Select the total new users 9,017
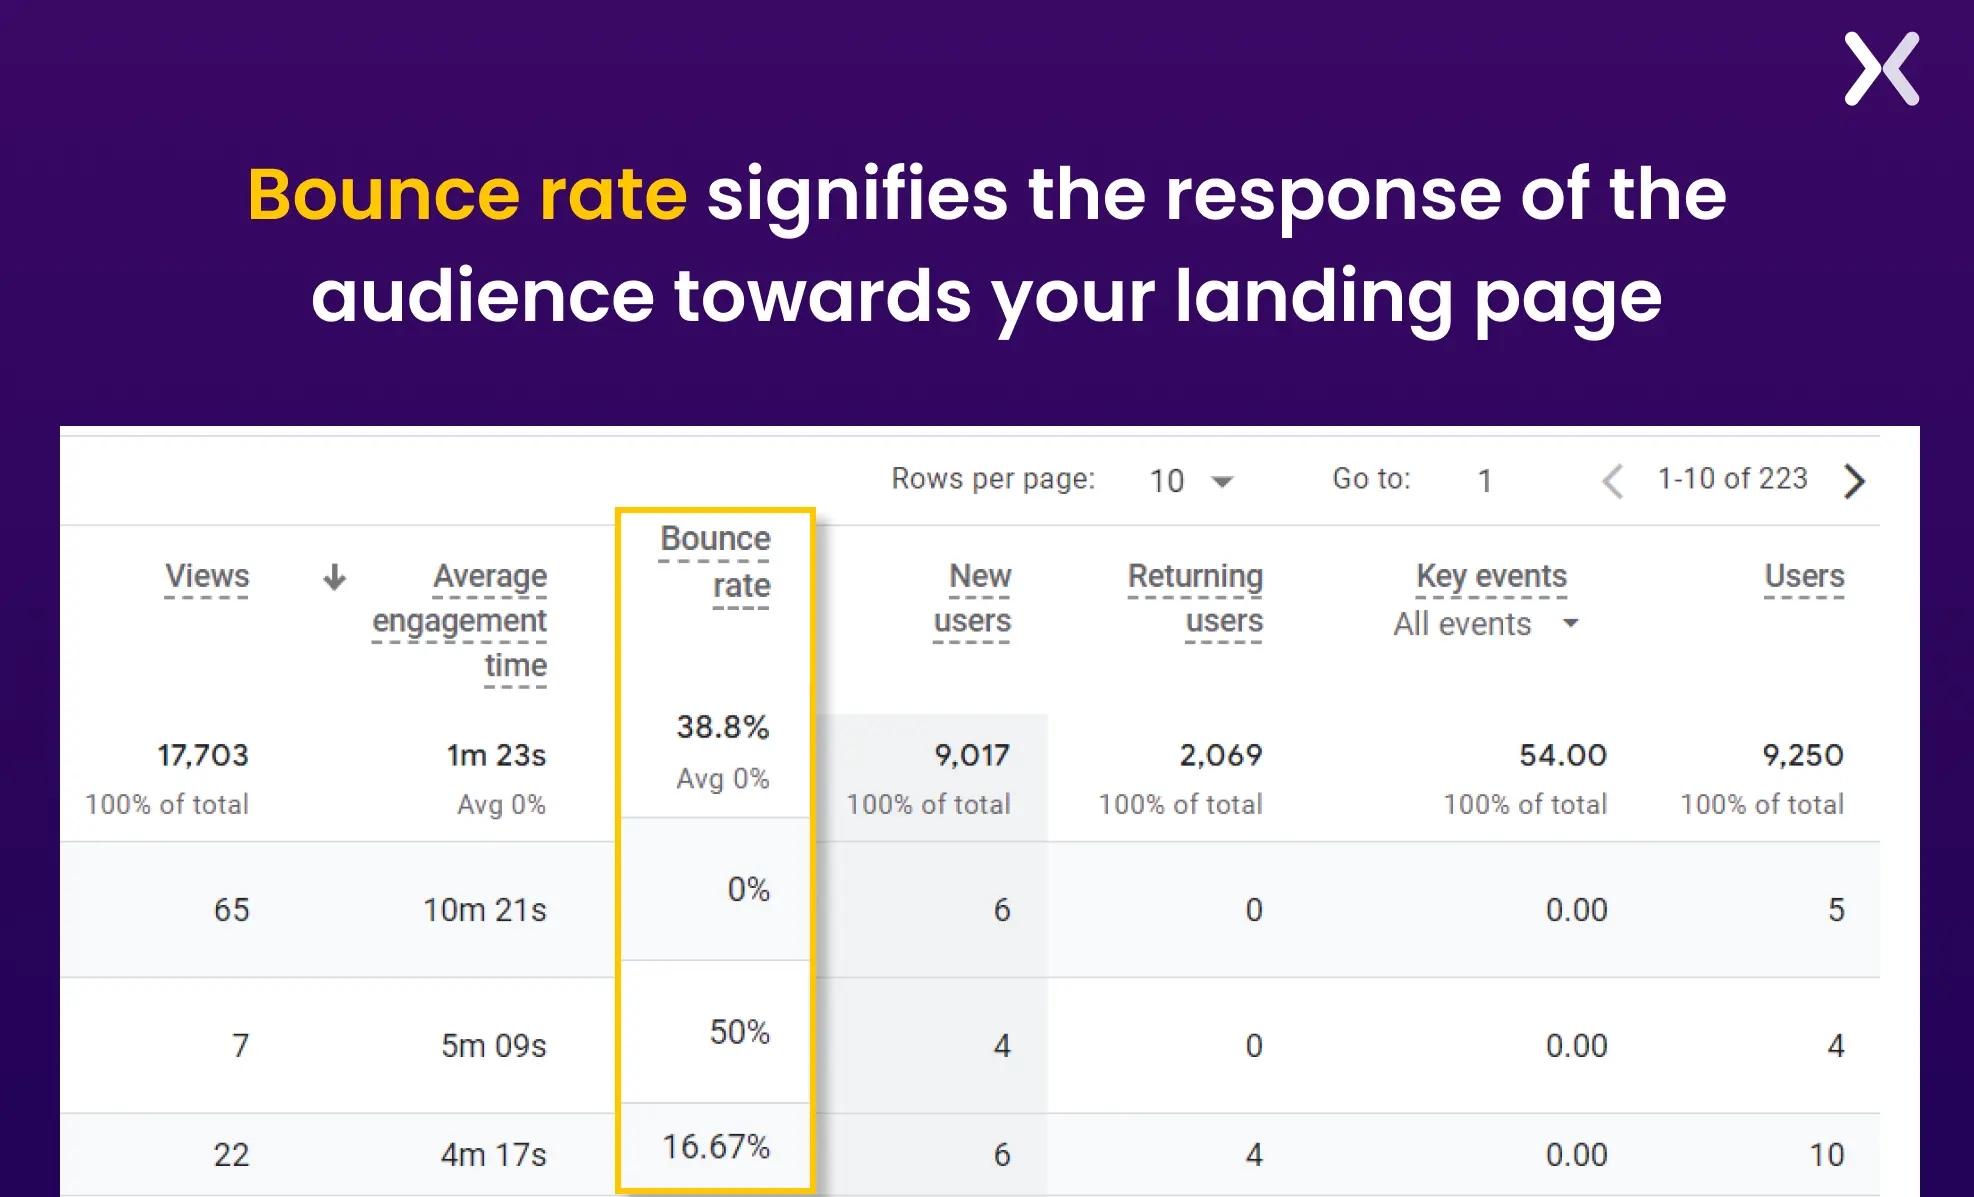1974x1197 pixels. click(972, 755)
